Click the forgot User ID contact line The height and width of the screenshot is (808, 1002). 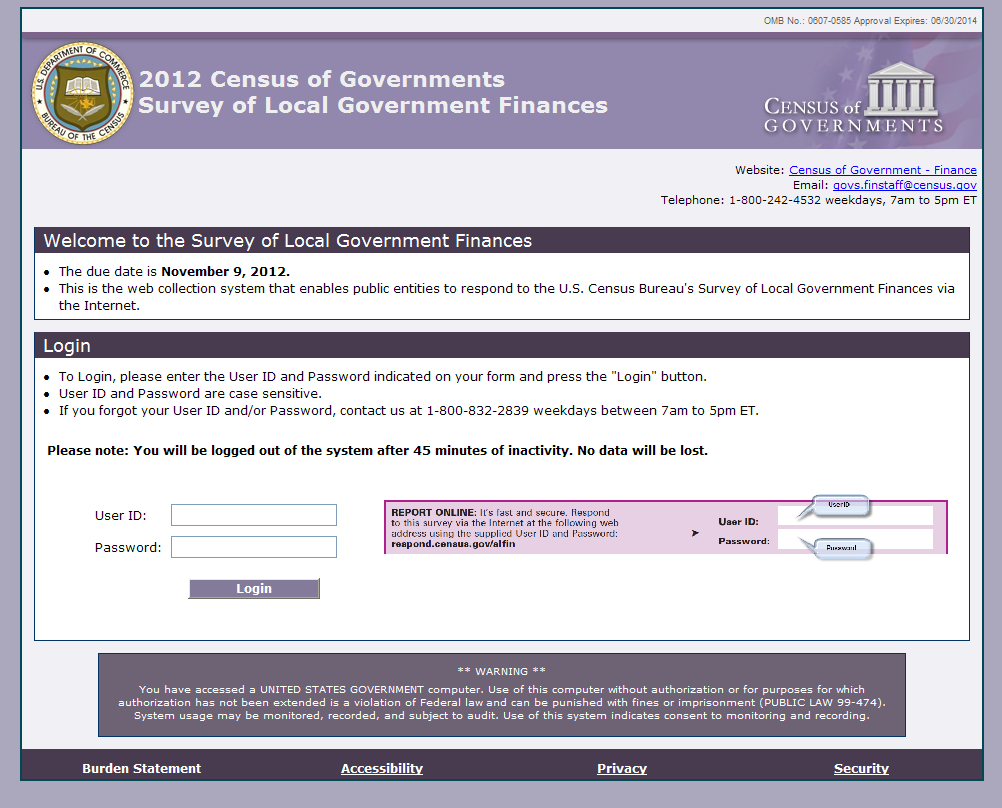point(409,411)
